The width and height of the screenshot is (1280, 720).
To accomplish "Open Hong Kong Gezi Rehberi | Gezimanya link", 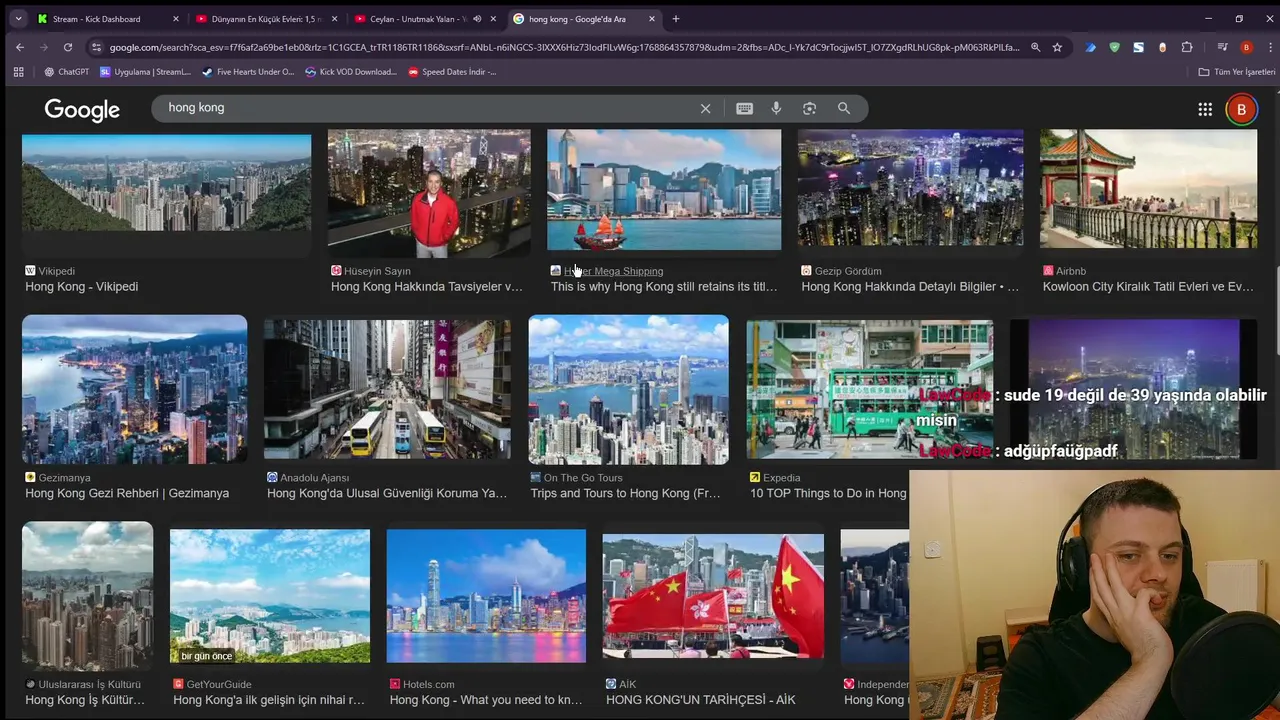I will coord(127,494).
